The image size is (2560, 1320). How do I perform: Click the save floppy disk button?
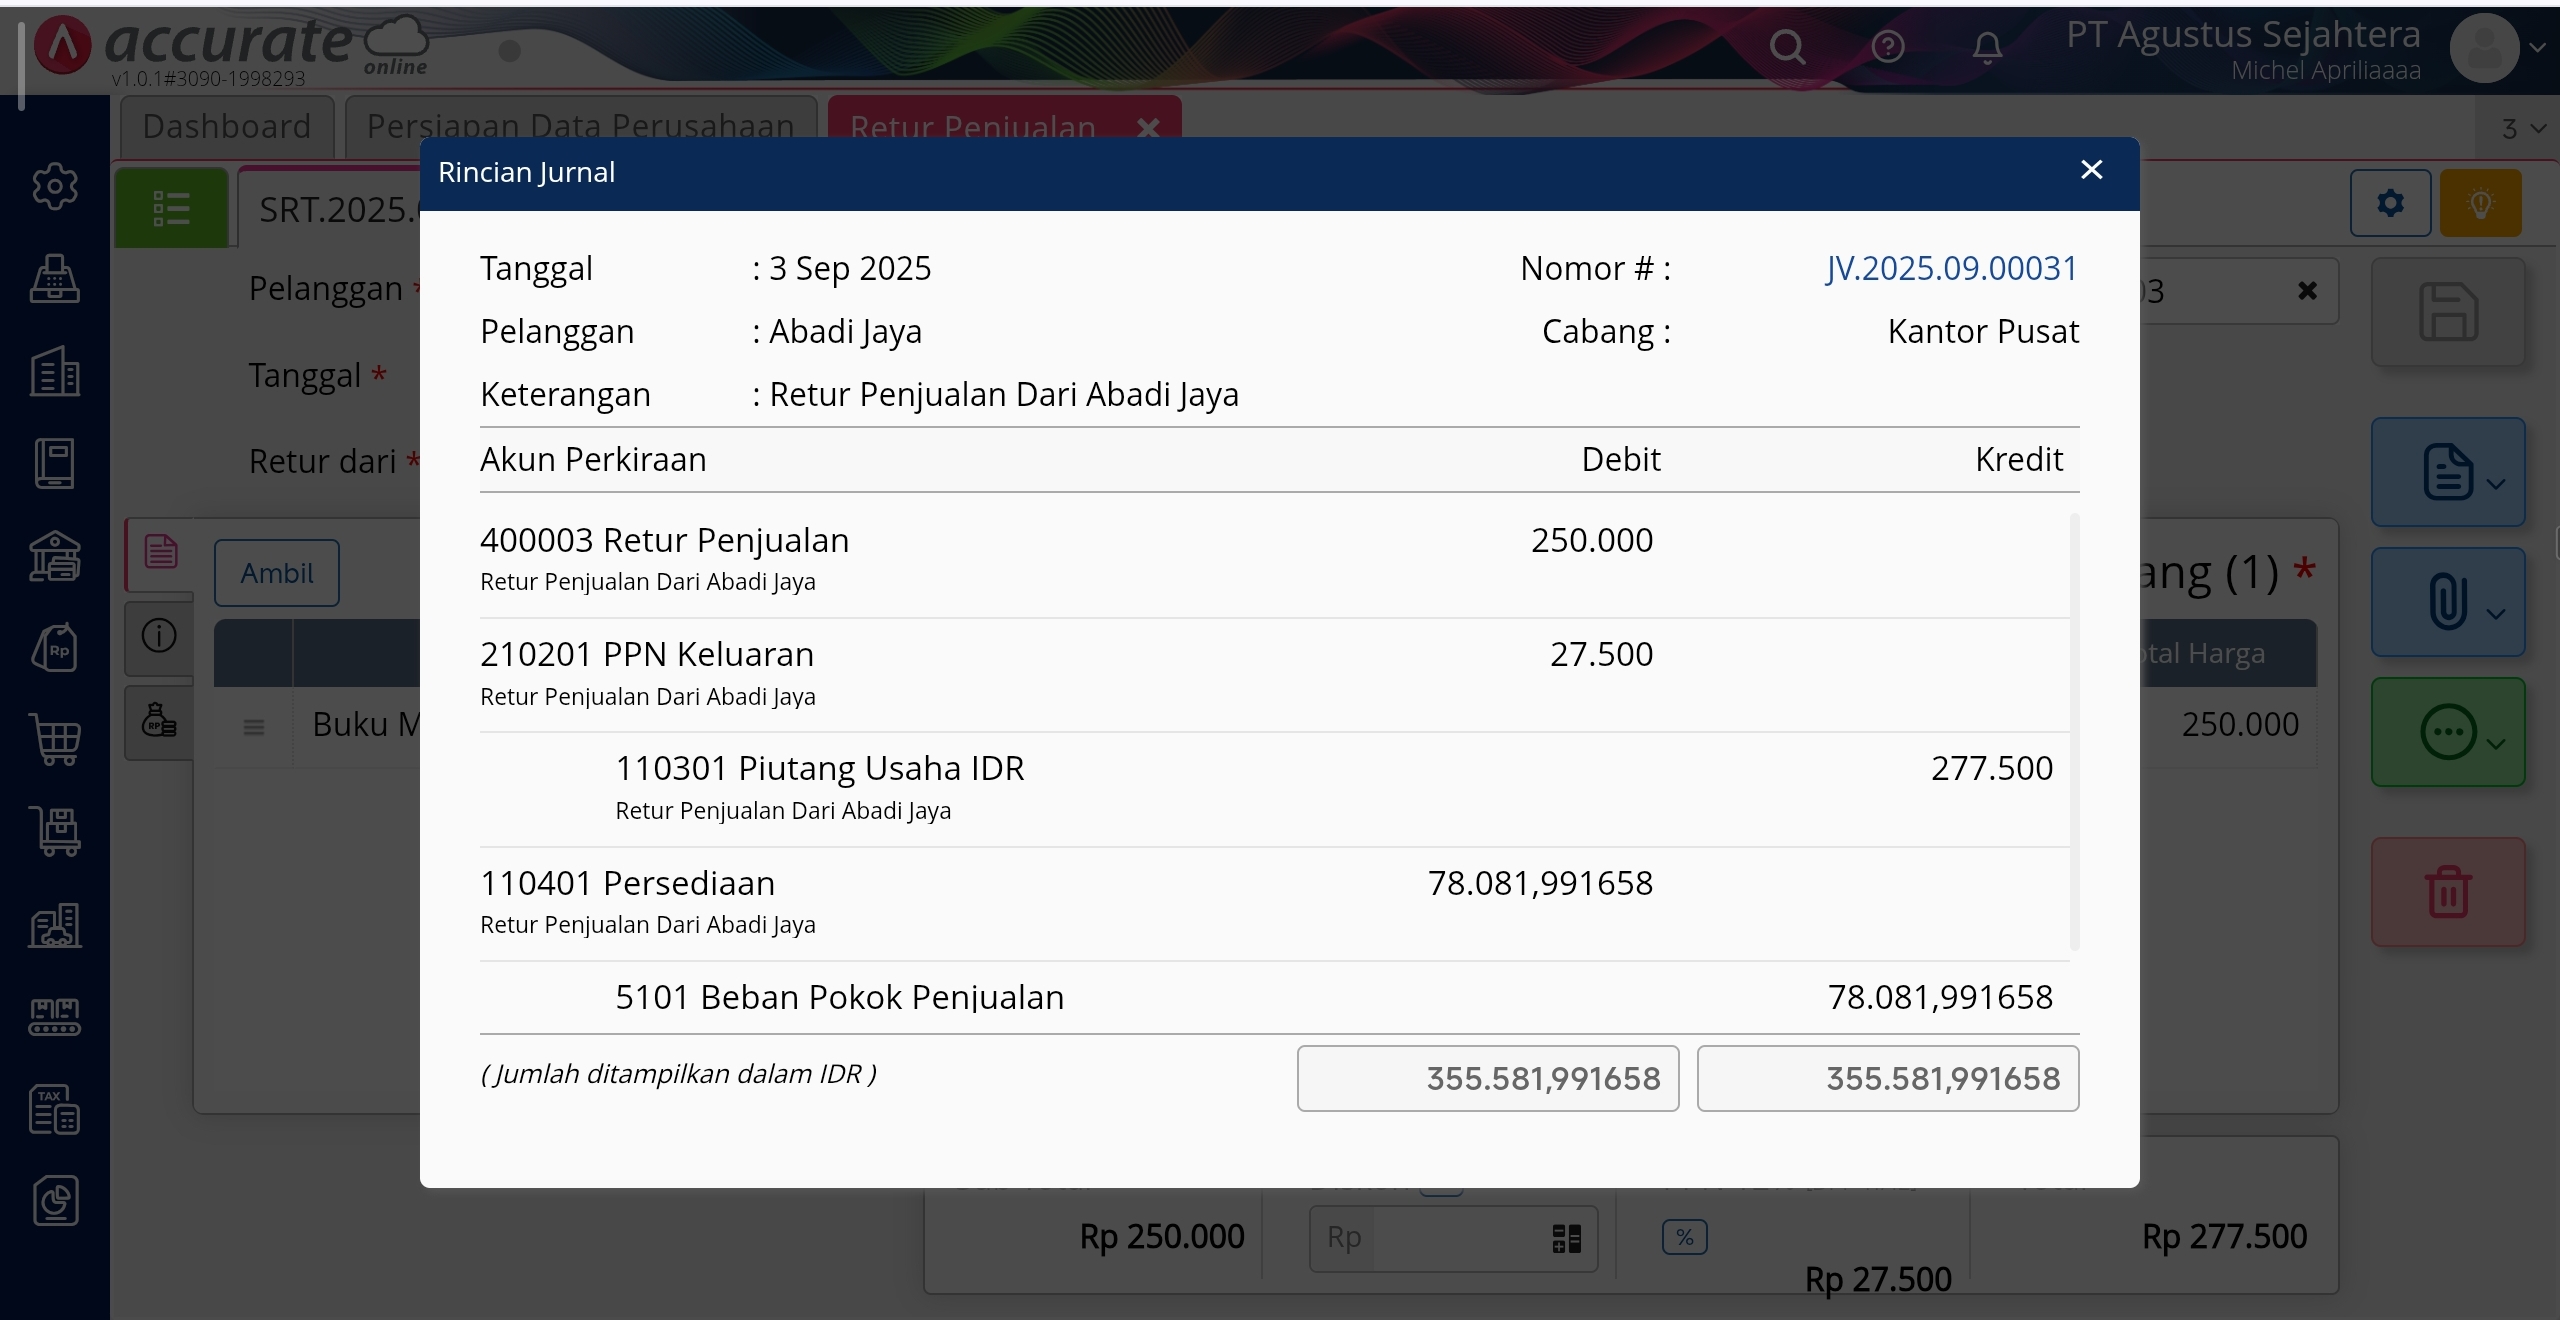pos(2448,313)
